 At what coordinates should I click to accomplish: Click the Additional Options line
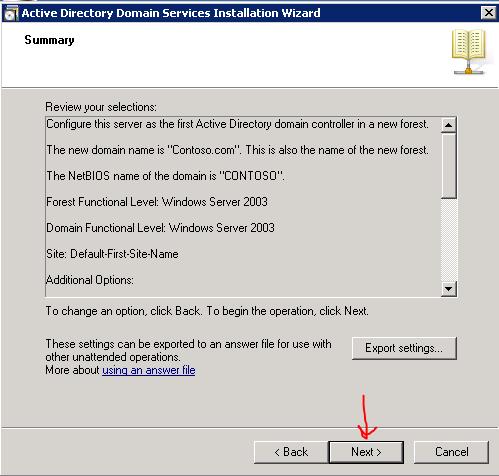[90, 280]
